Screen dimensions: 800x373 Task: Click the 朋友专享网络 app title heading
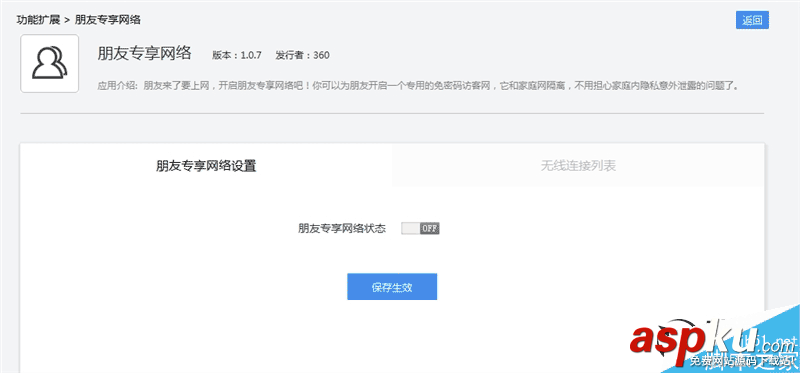pyautogui.click(x=144, y=53)
